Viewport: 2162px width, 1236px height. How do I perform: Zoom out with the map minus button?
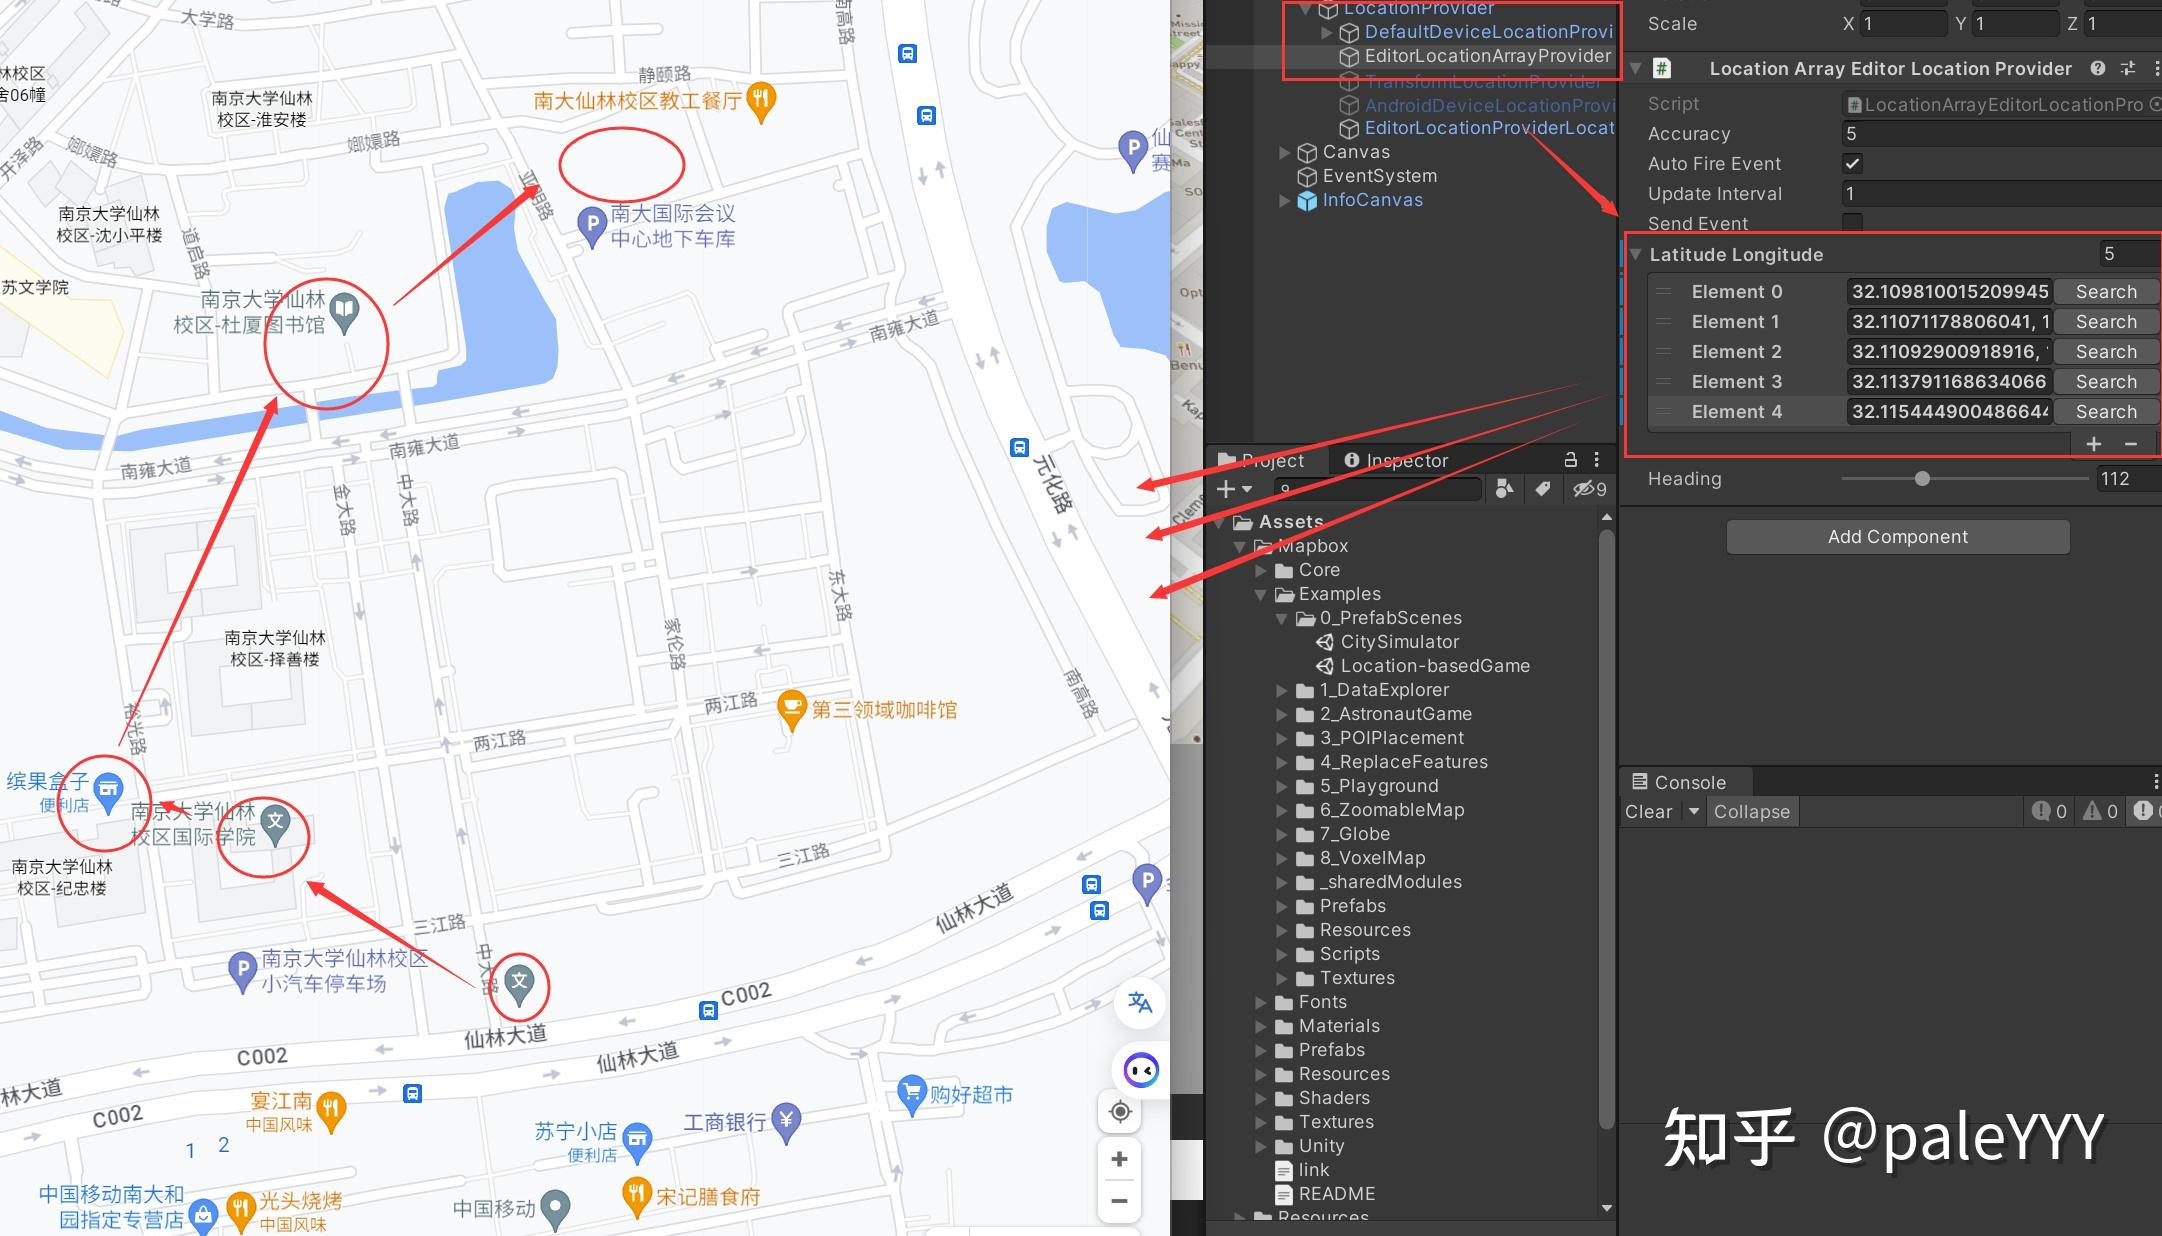[1120, 1201]
